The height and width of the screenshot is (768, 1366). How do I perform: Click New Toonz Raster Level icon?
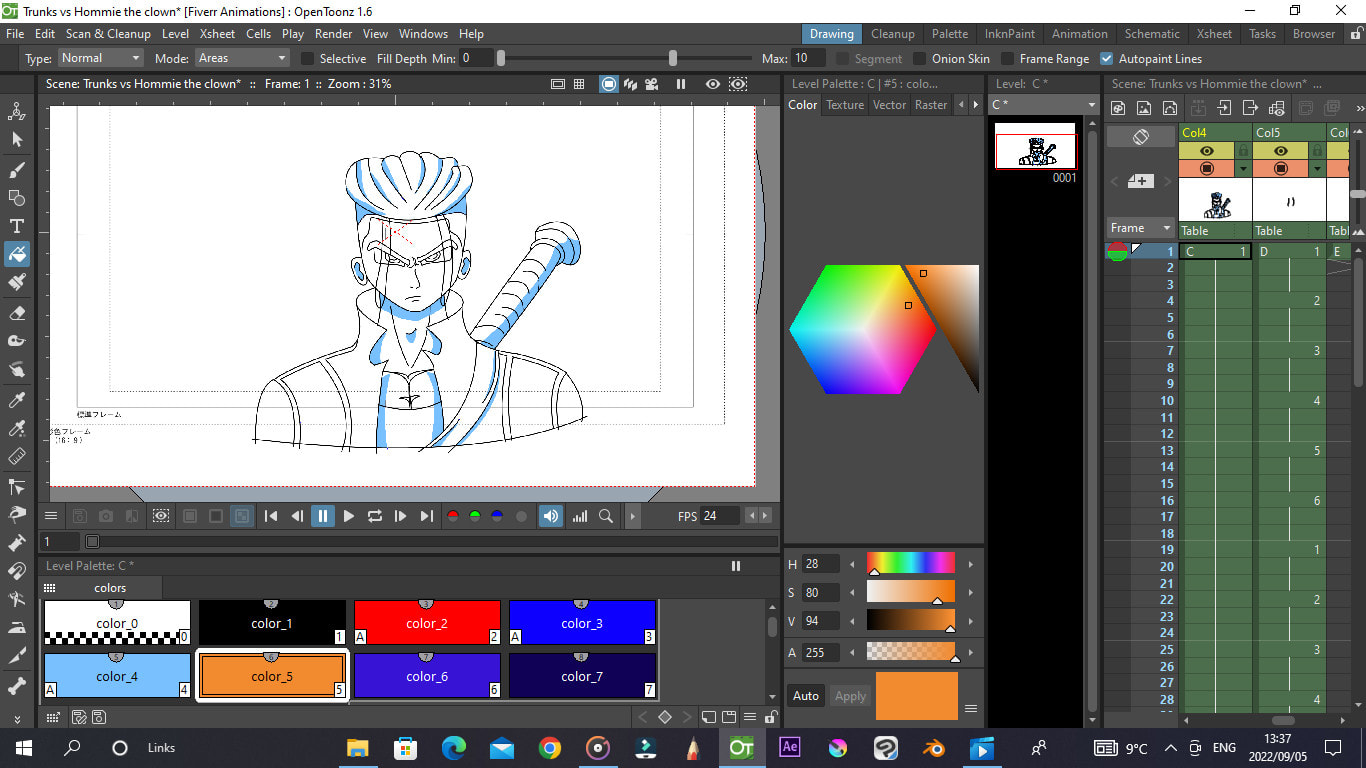[x=1119, y=108]
